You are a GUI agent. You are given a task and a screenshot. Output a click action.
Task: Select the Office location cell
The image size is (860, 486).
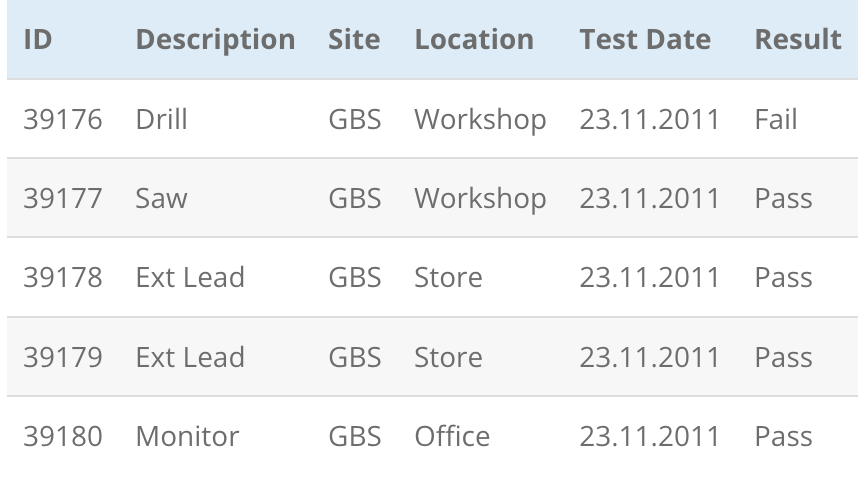[452, 436]
